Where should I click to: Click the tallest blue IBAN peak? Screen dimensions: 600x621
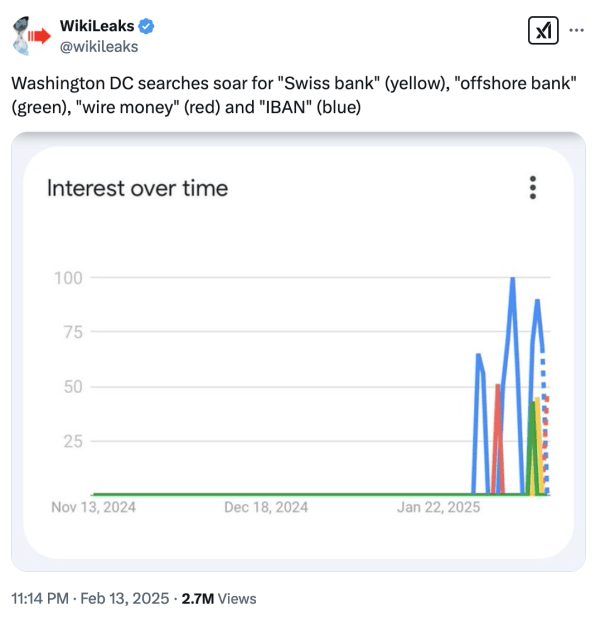click(512, 279)
